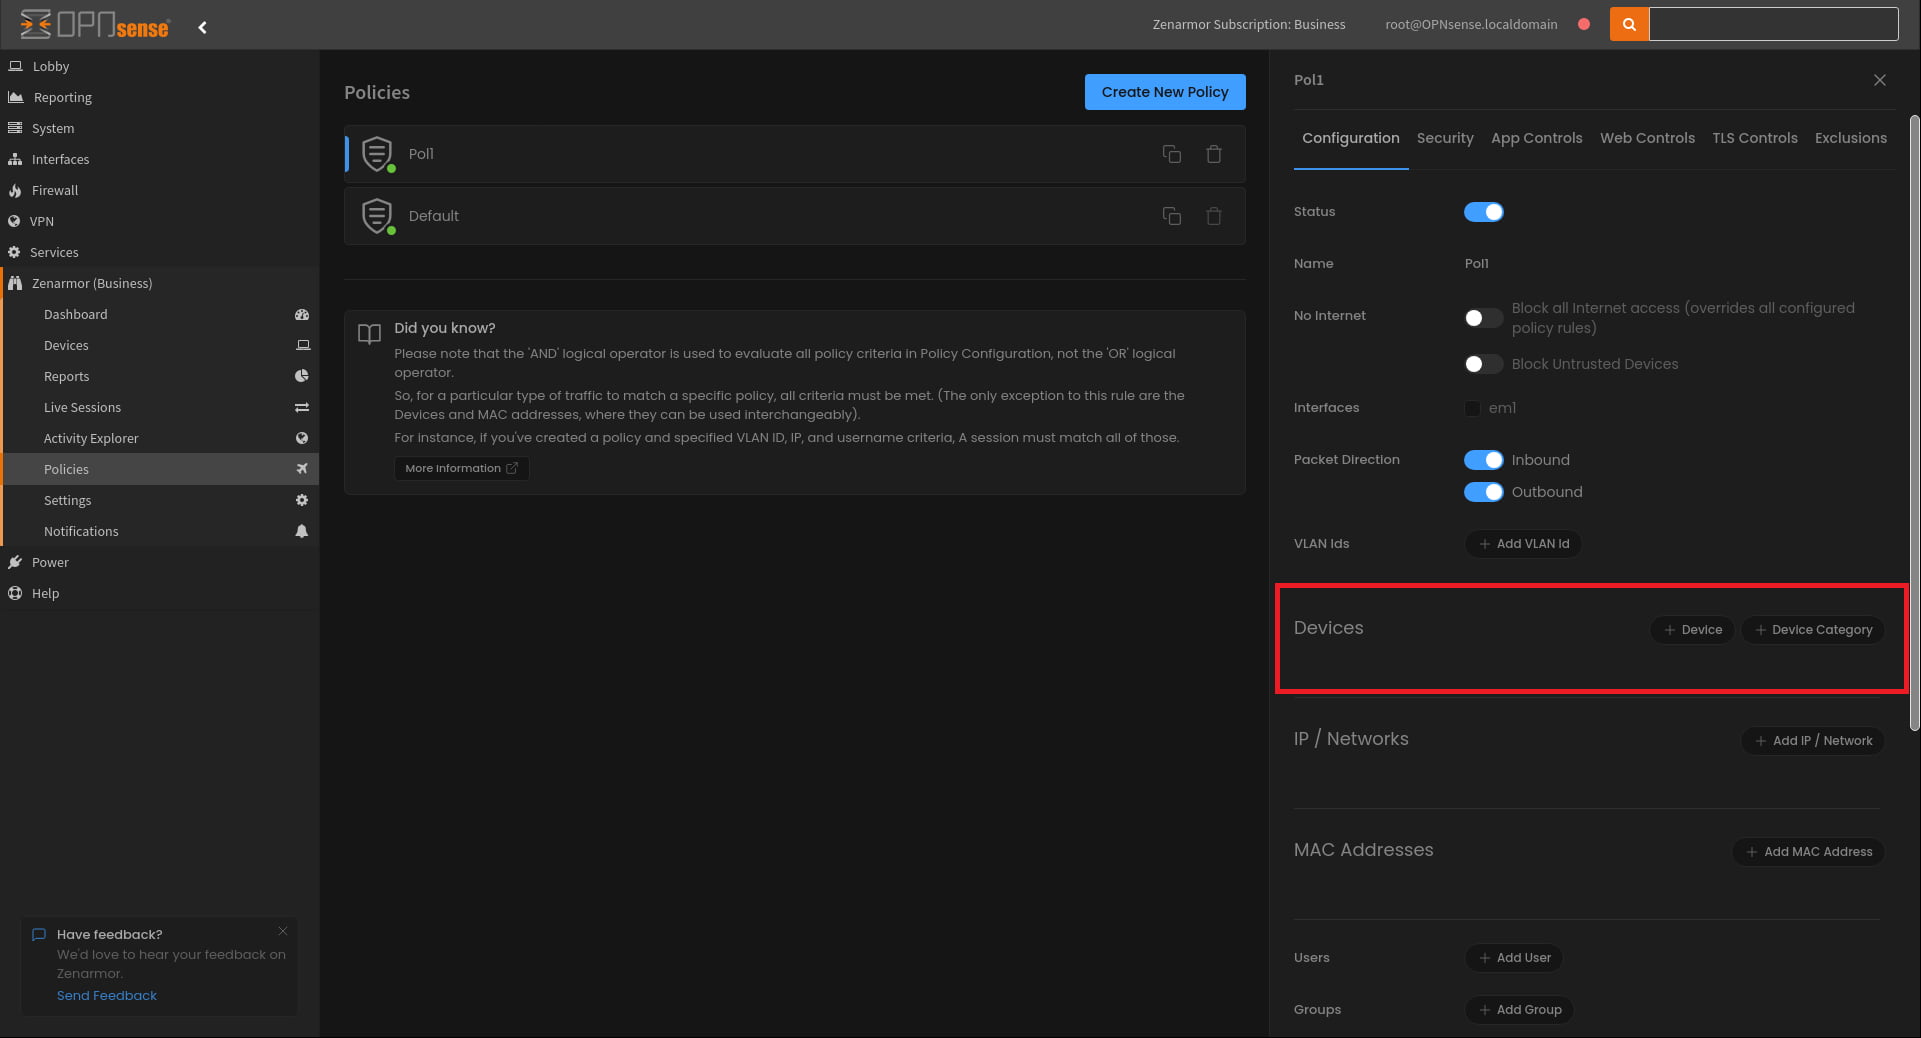This screenshot has height=1038, width=1921.
Task: Click the Notifications bell icon
Action: [302, 531]
